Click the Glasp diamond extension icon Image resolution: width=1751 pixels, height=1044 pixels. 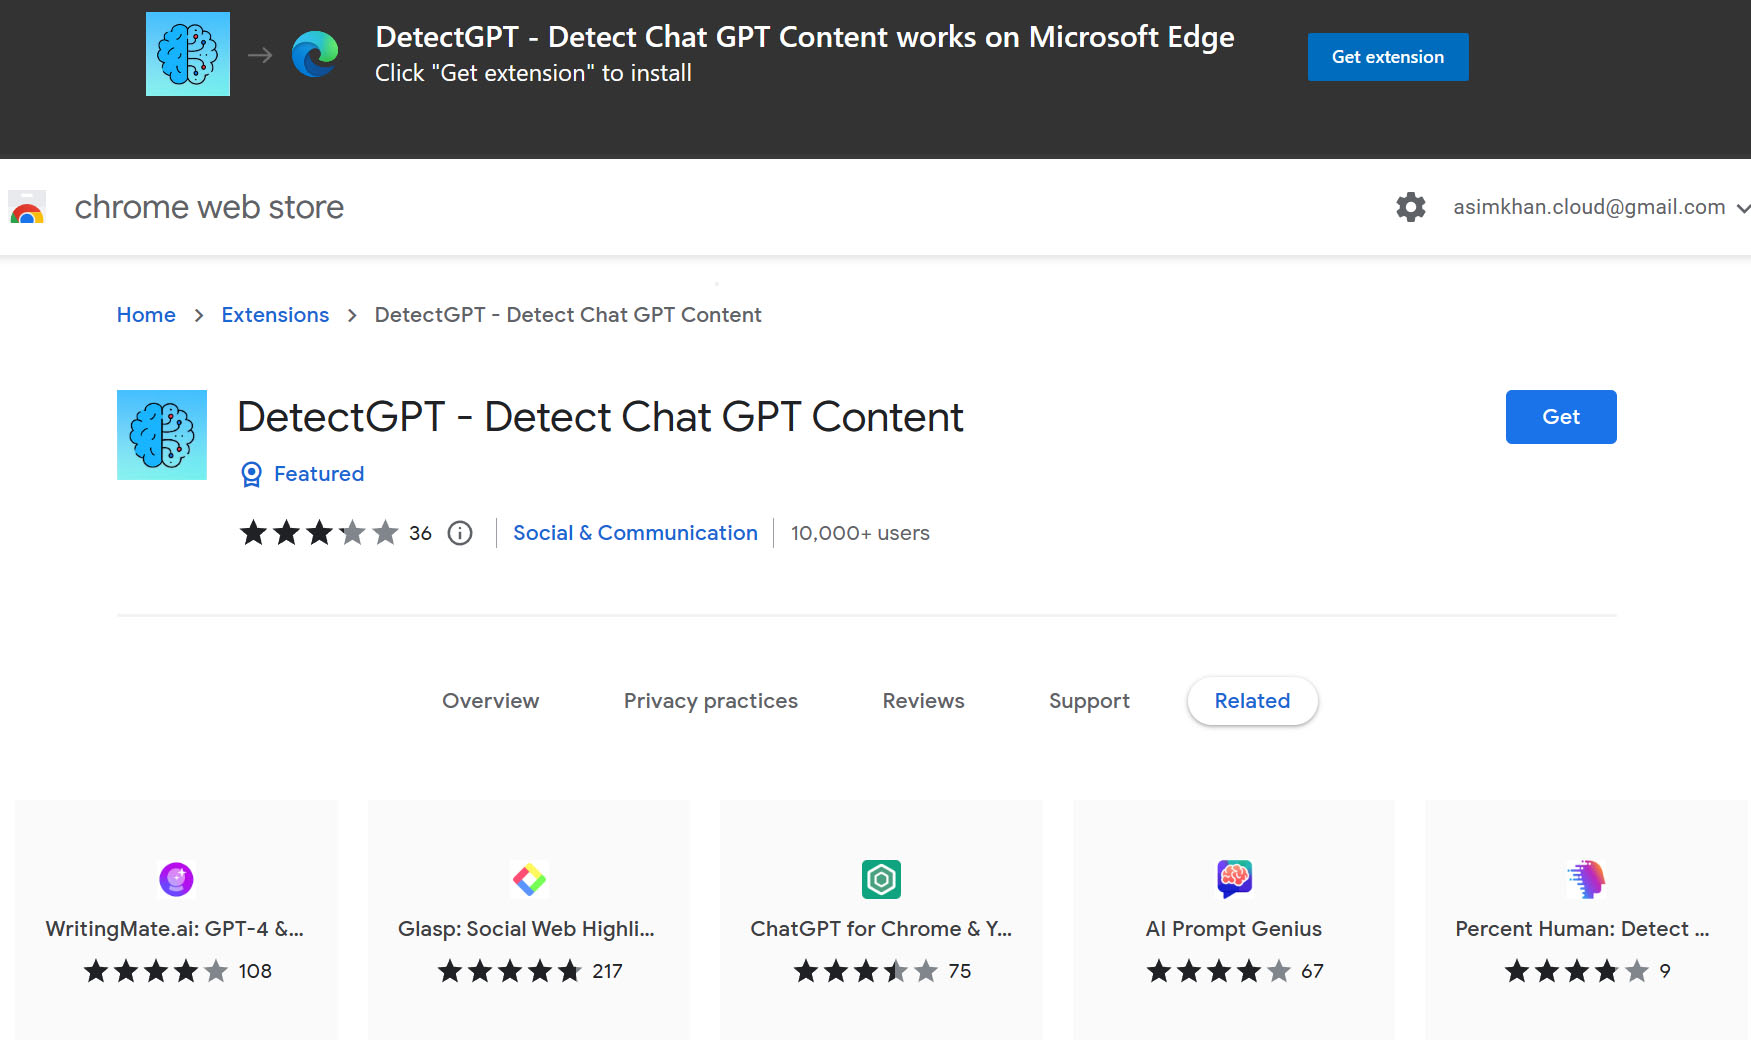(528, 879)
